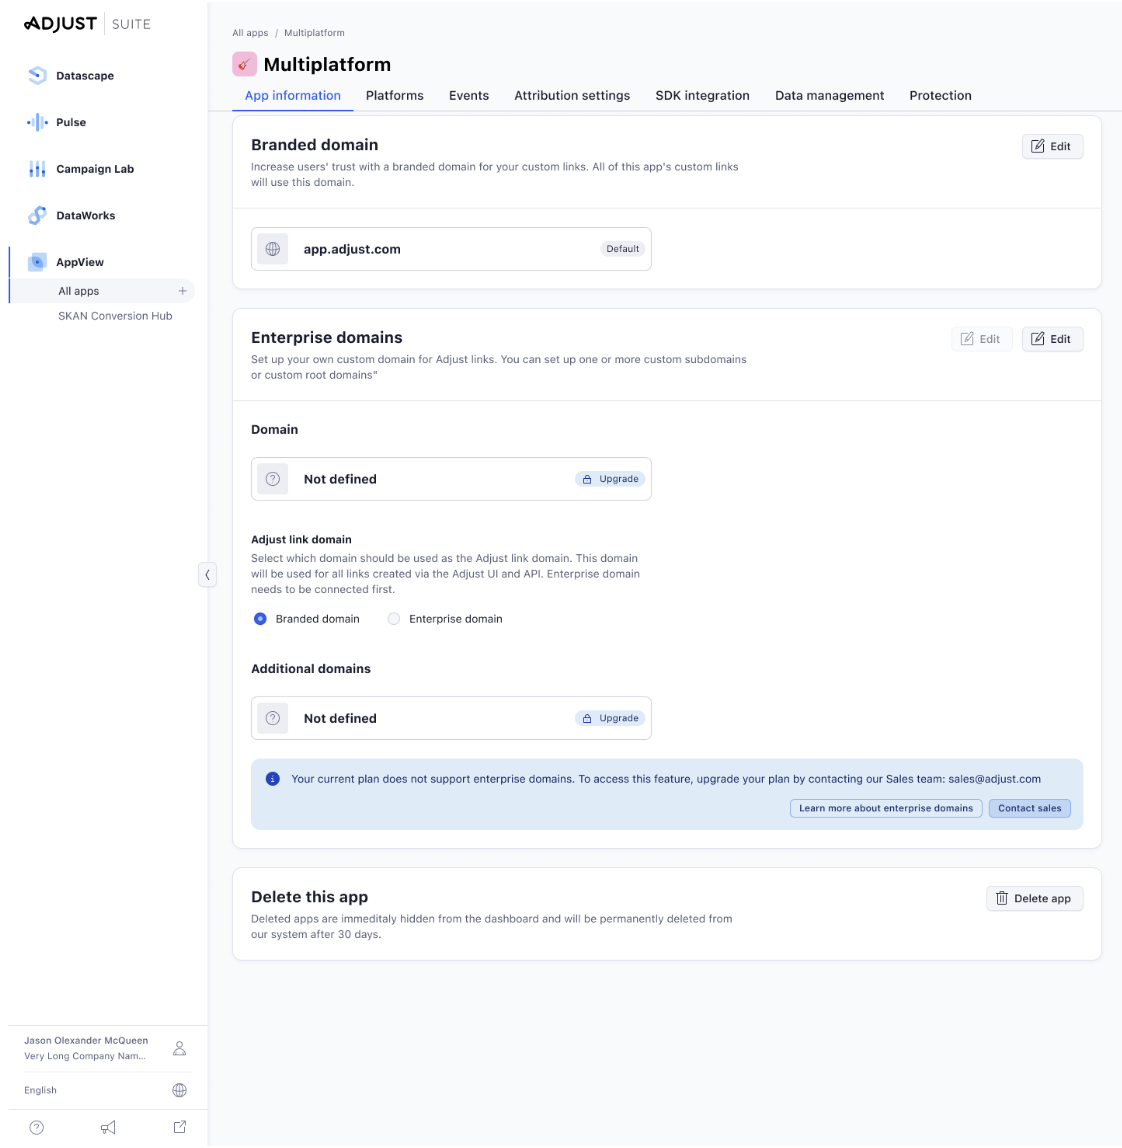This screenshot has height=1148, width=1122.
Task: Click Multiplatform breadcrumb
Action: tap(314, 33)
